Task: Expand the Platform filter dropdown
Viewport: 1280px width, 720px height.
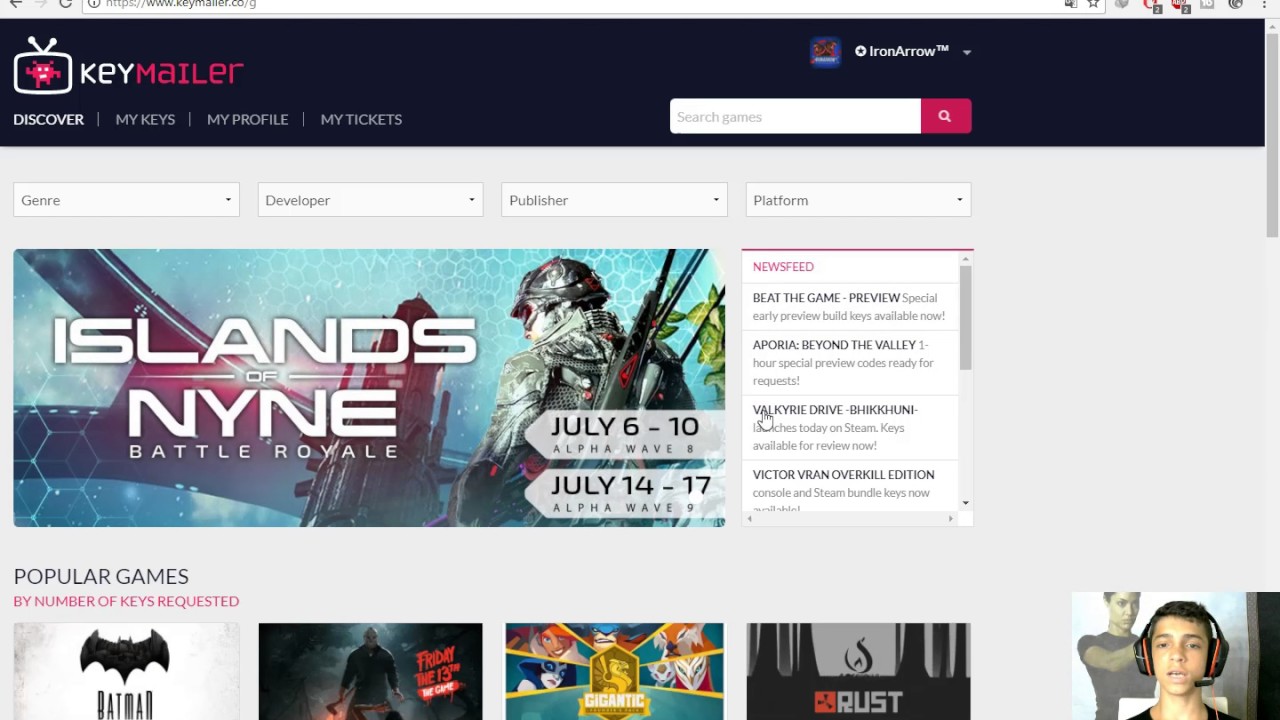Action: (x=858, y=200)
